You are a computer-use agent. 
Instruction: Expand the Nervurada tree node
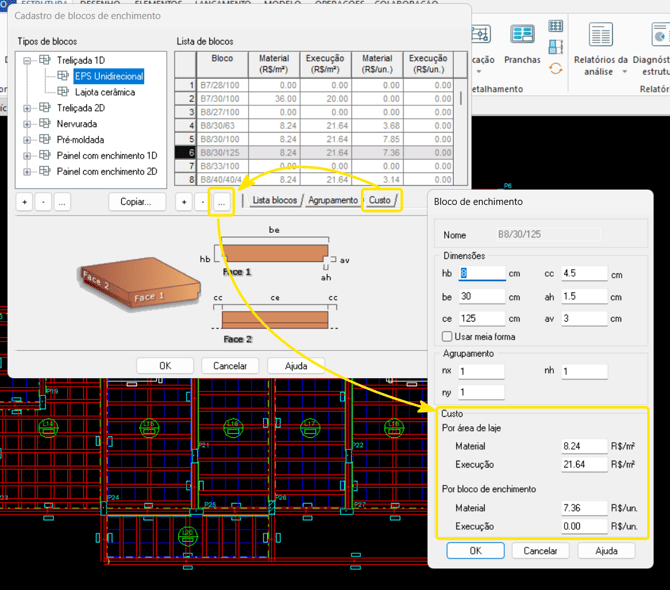point(27,124)
